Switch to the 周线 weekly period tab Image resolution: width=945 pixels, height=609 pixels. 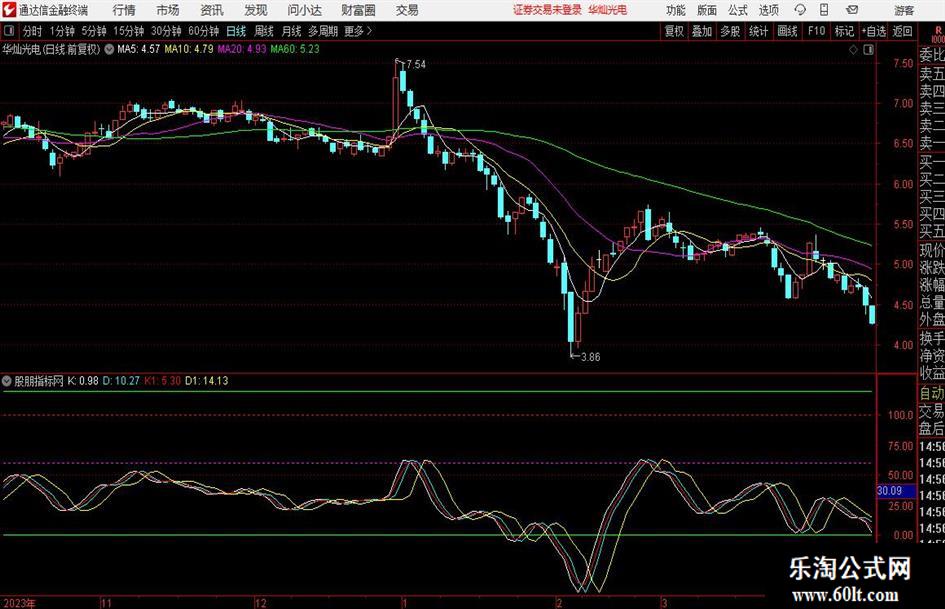coord(264,31)
